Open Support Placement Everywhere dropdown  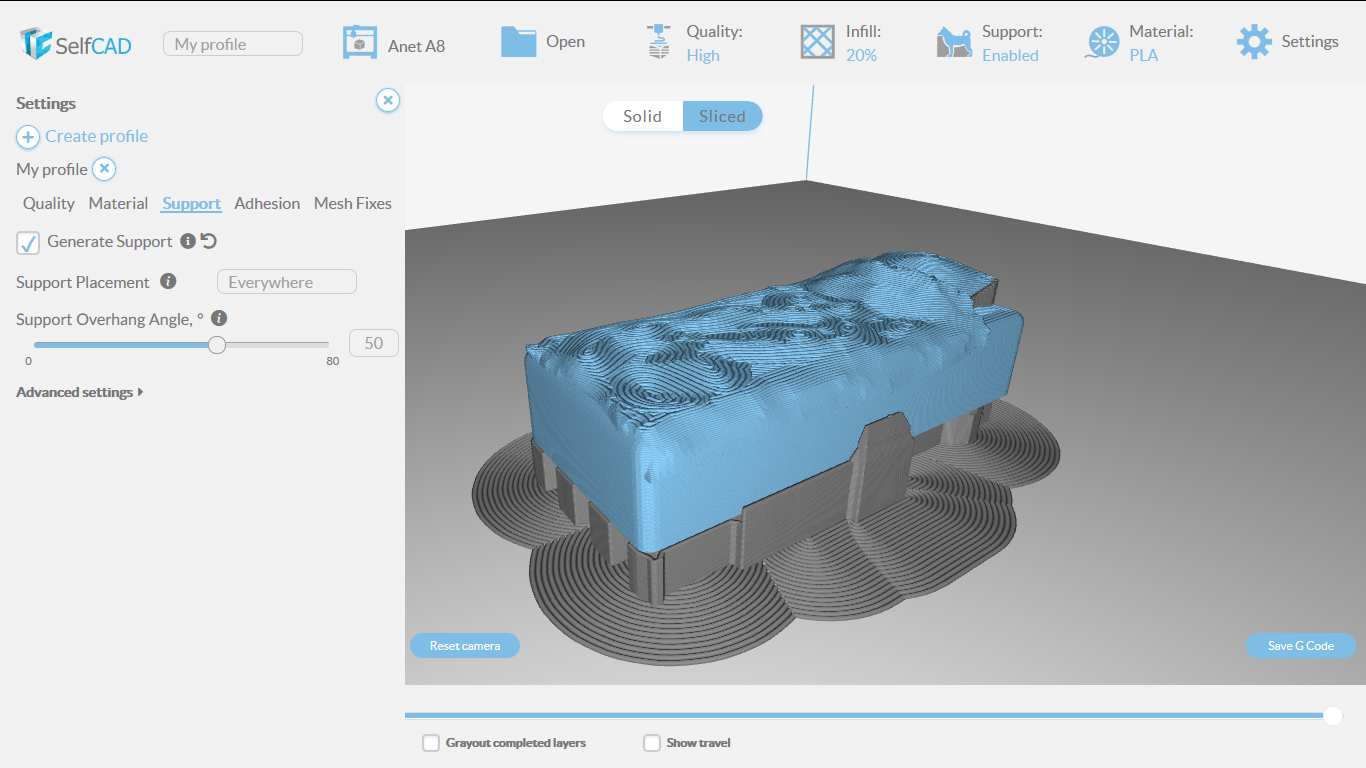click(x=287, y=282)
